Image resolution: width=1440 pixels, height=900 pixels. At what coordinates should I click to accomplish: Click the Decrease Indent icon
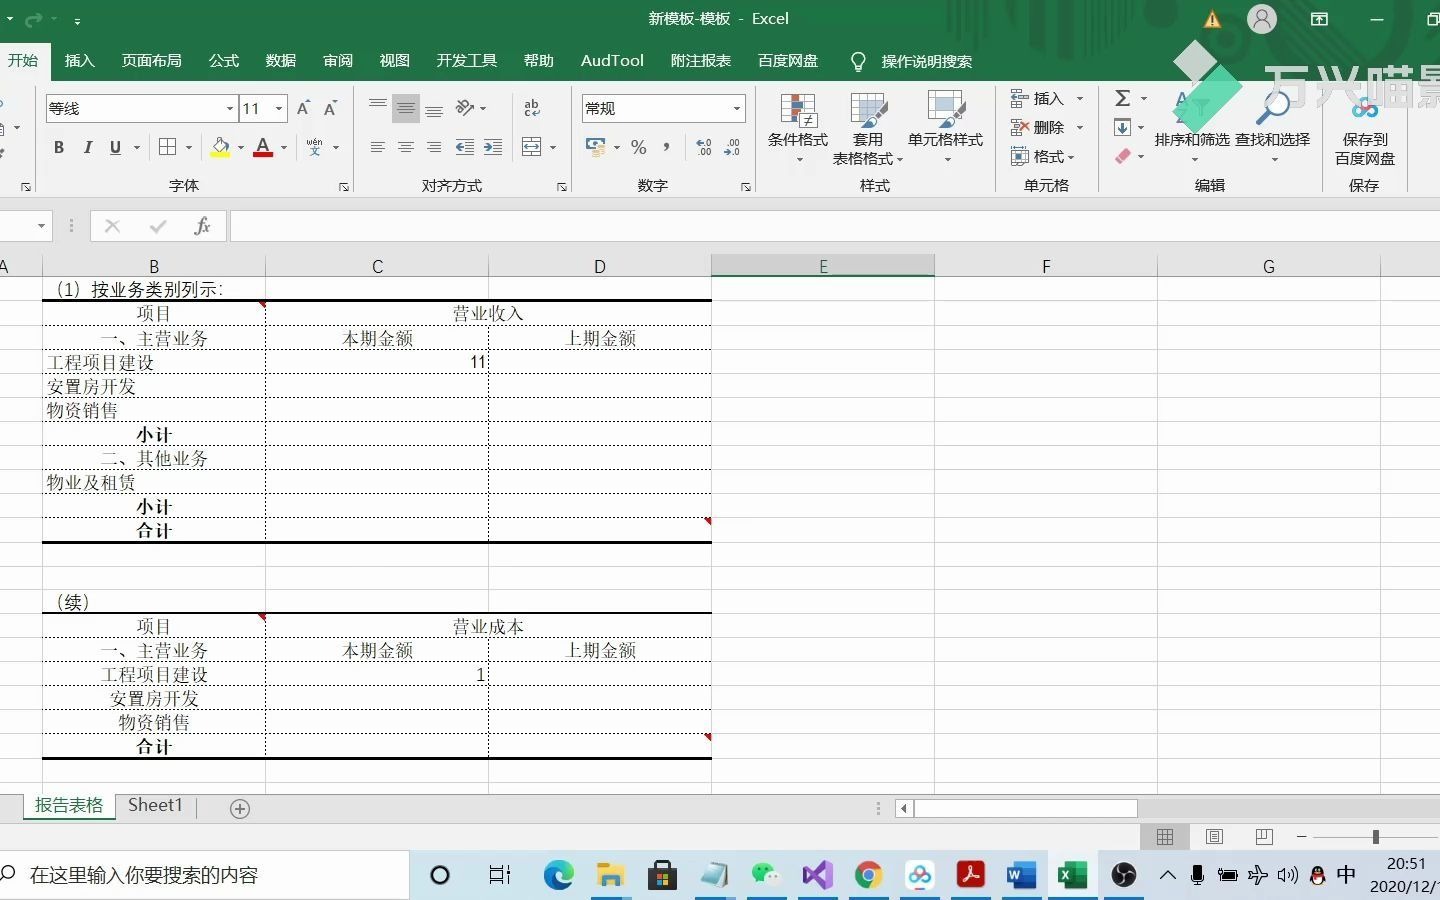(465, 147)
